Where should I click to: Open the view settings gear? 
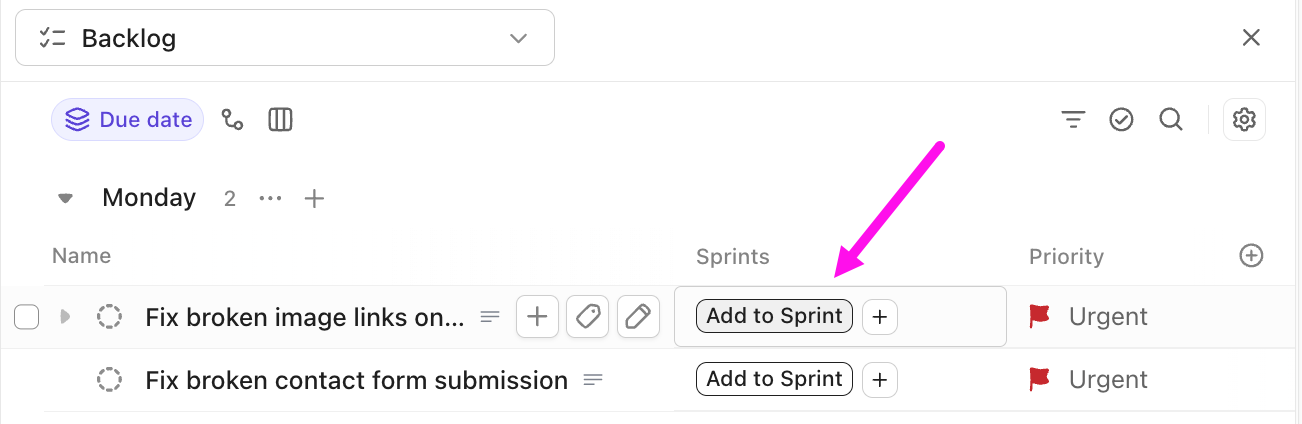pyautogui.click(x=1244, y=120)
